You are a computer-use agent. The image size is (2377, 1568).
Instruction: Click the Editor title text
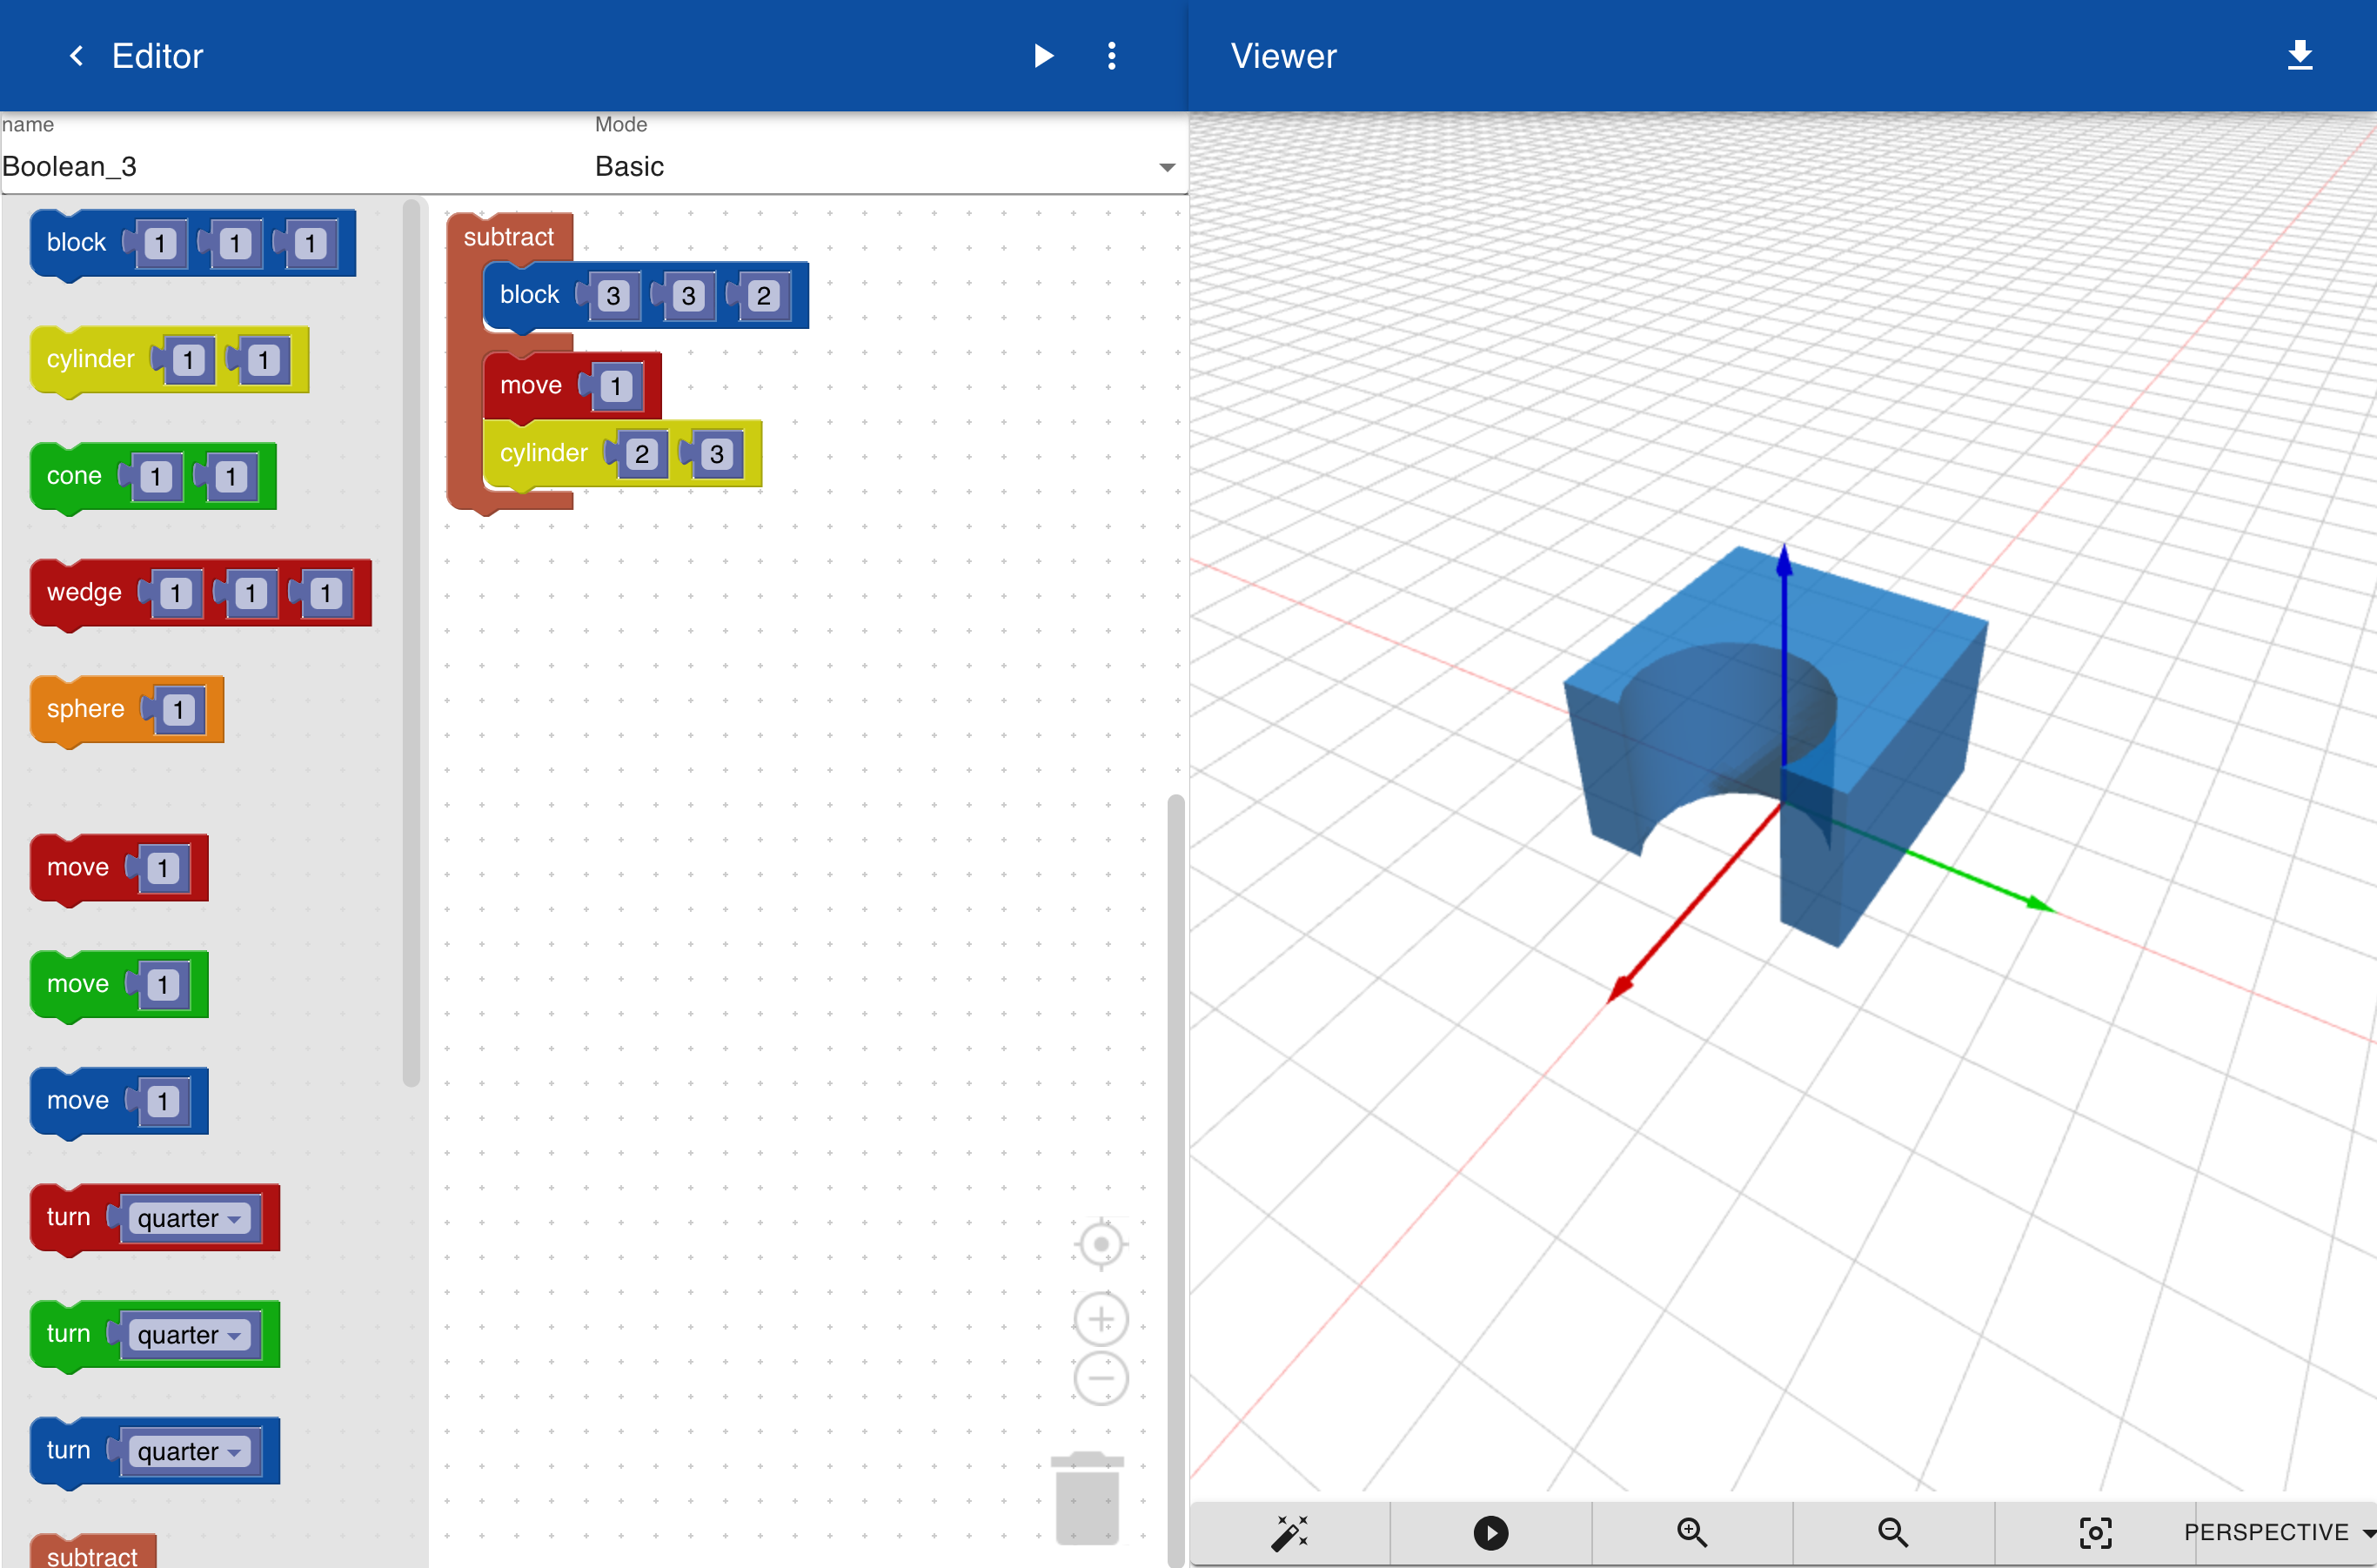[157, 56]
